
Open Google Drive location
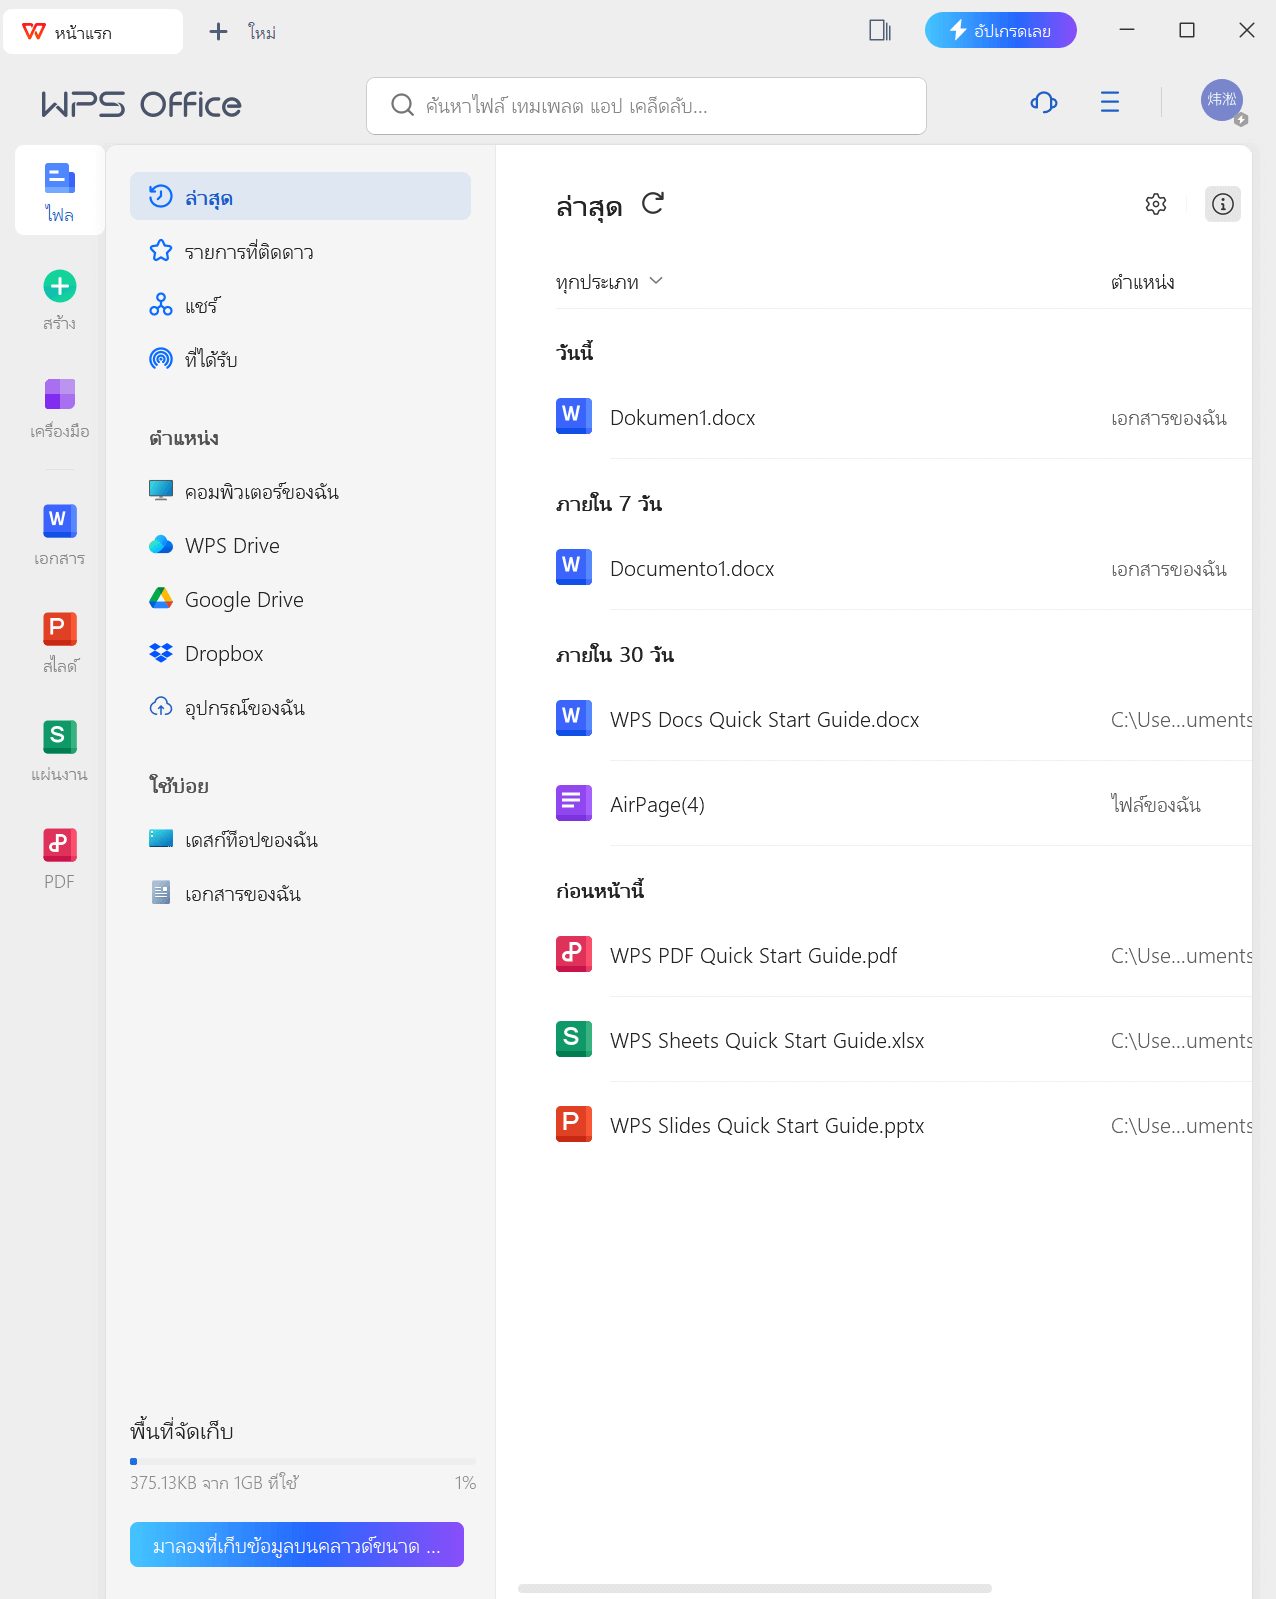[x=244, y=600]
